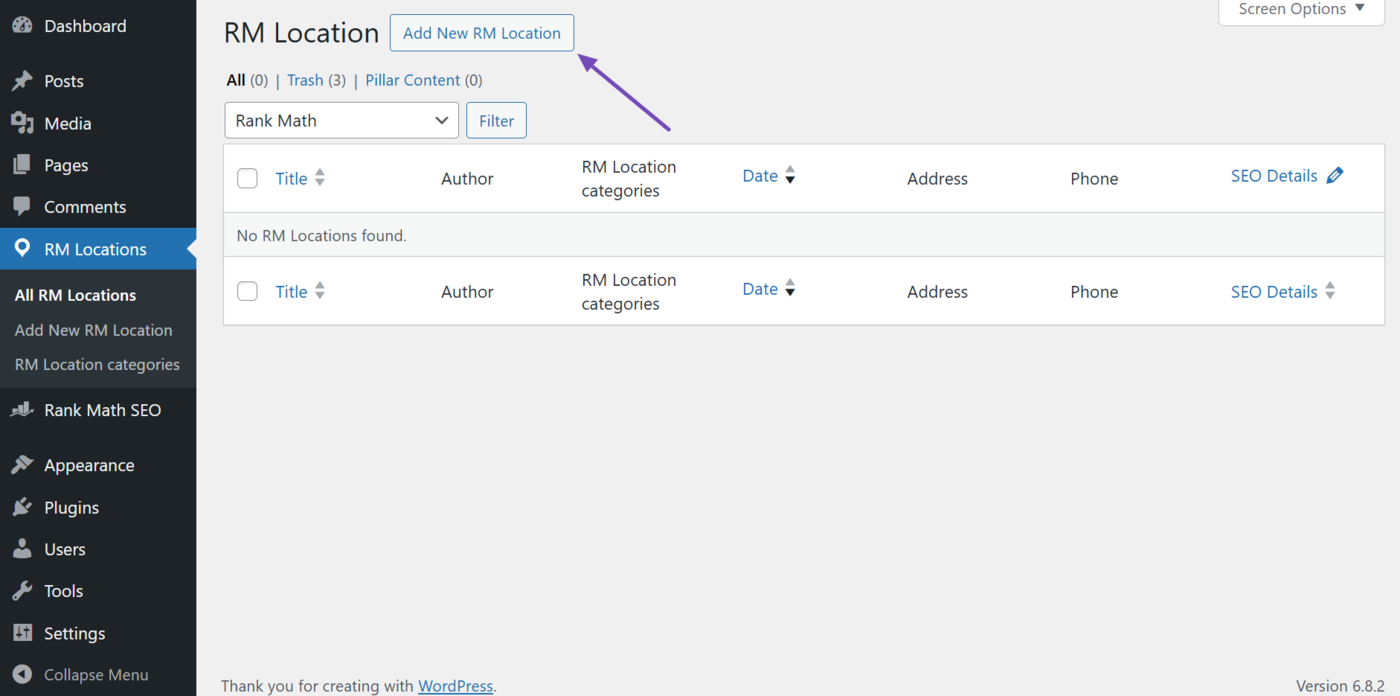Screen dimensions: 1400x696
Task: Click the Comments speech bubble icon
Action: click(22, 207)
